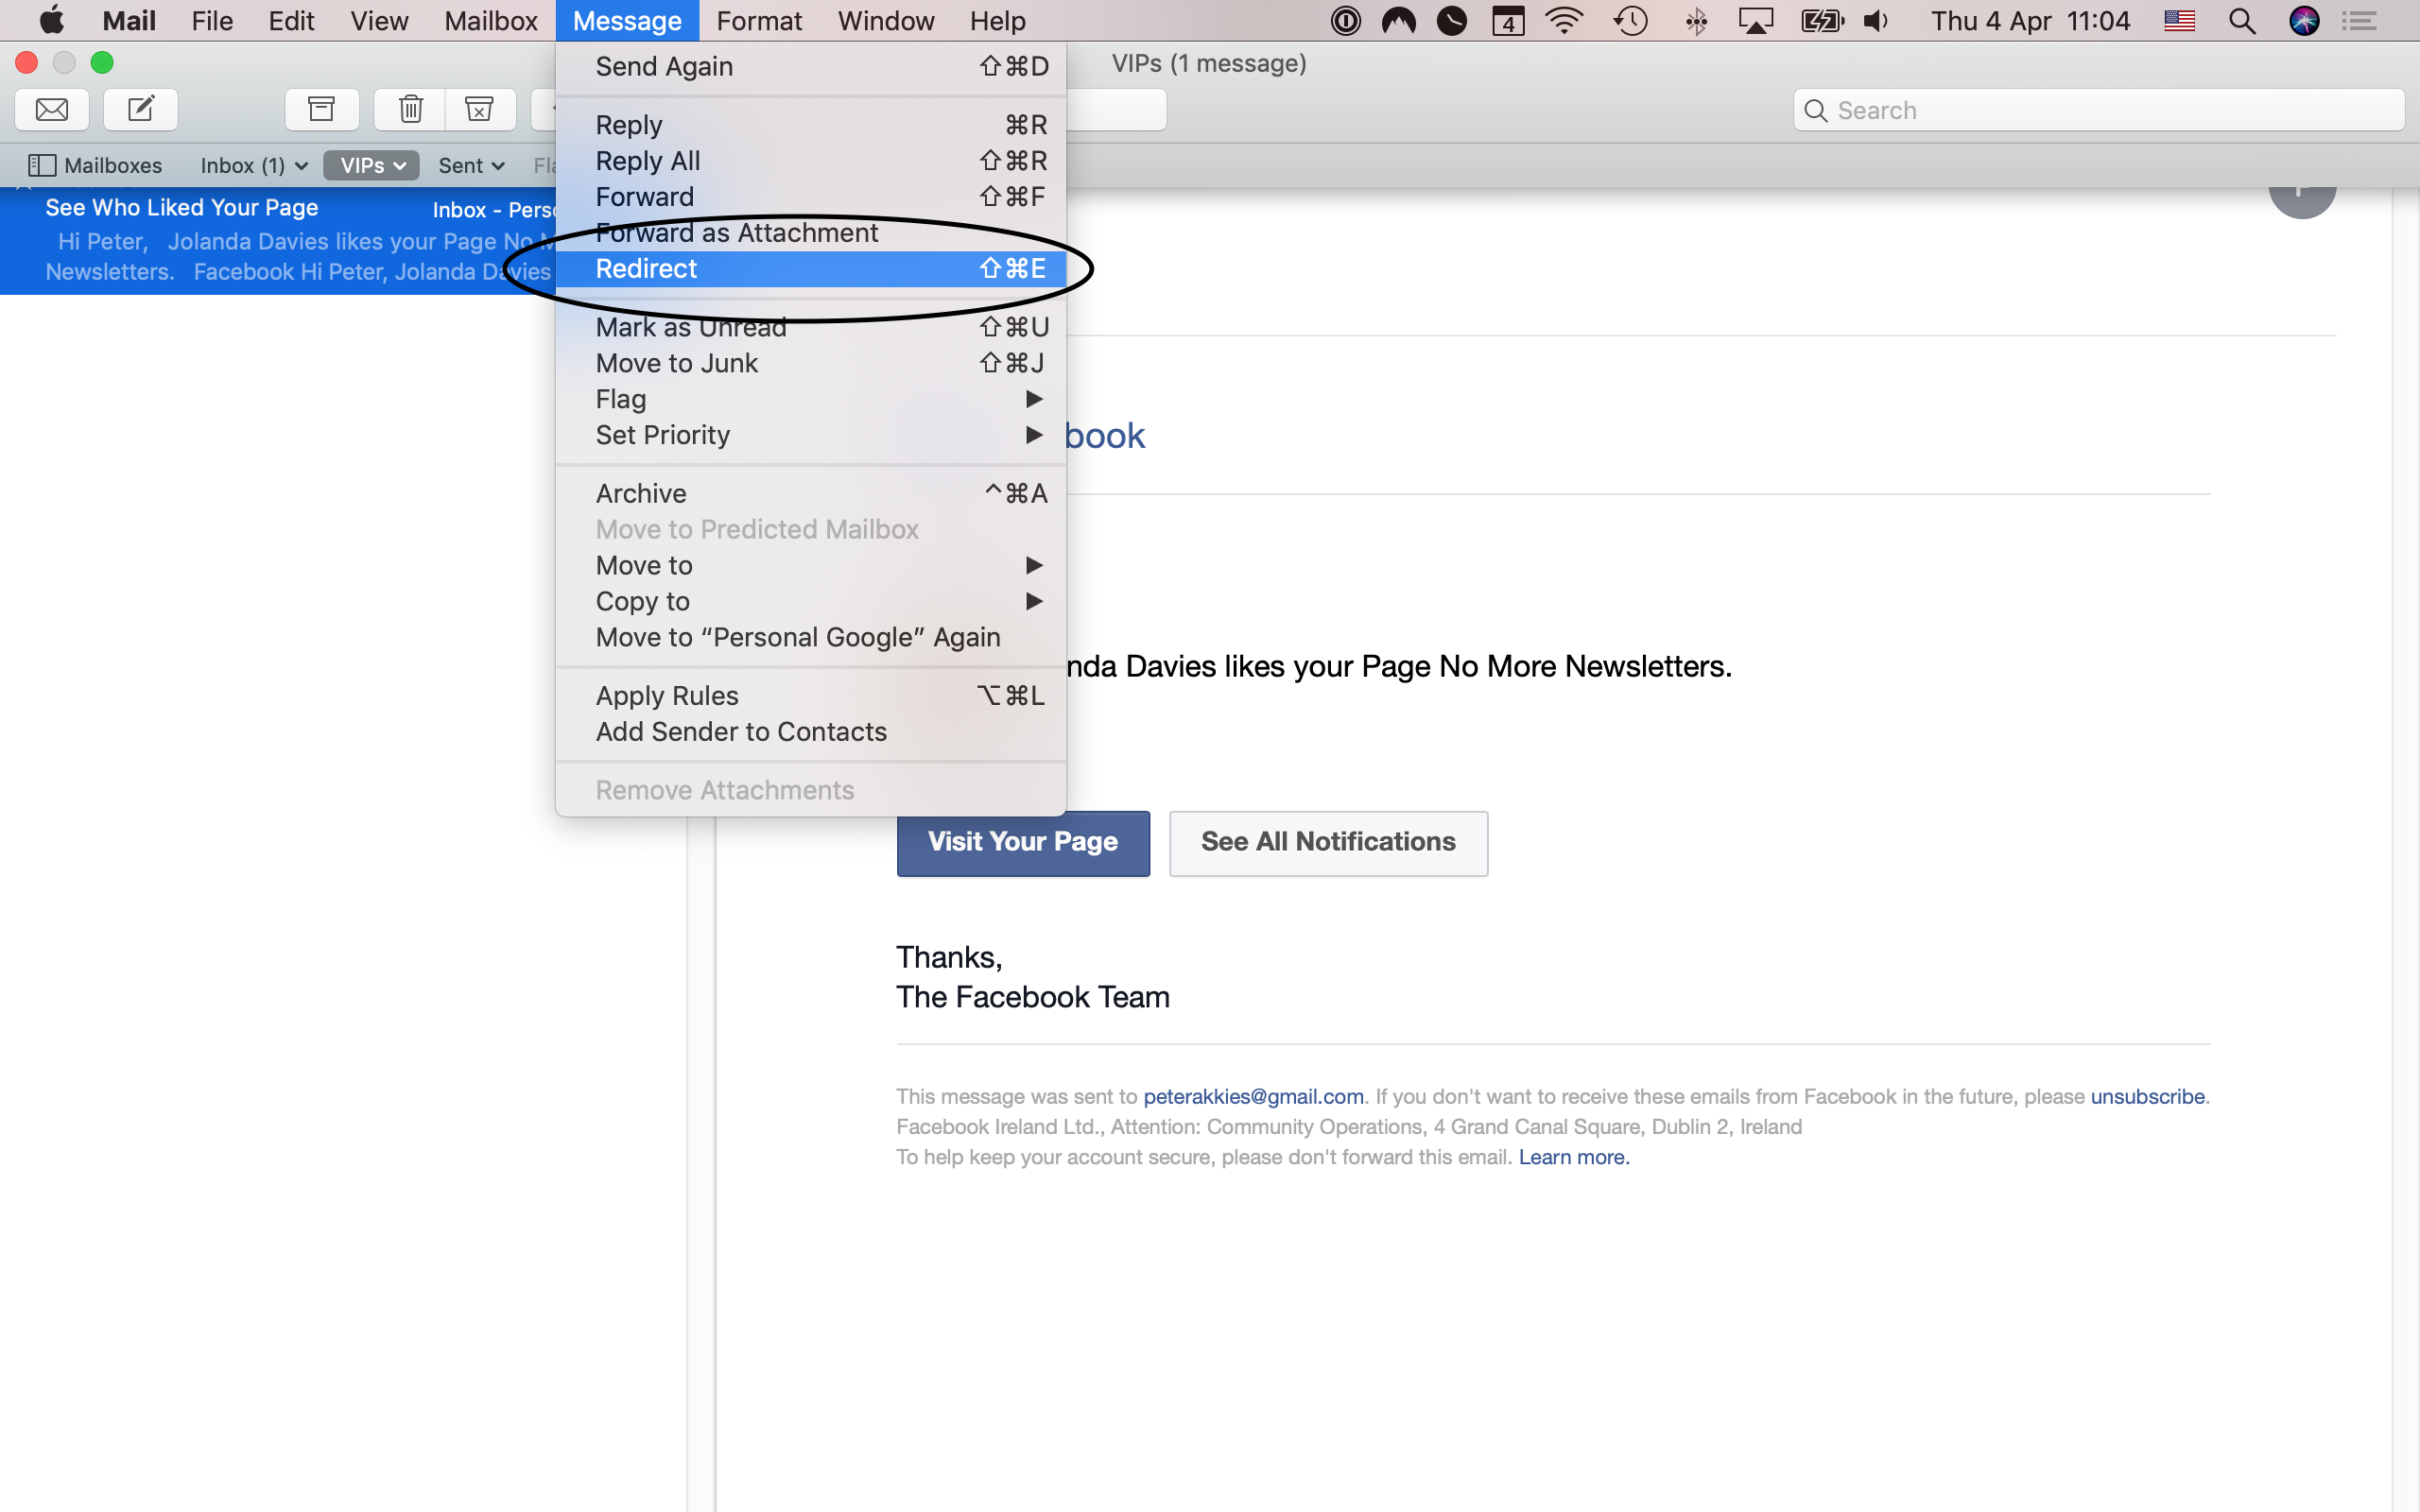Click the message search input field
Image resolution: width=2420 pixels, height=1512 pixels.
coord(2098,110)
